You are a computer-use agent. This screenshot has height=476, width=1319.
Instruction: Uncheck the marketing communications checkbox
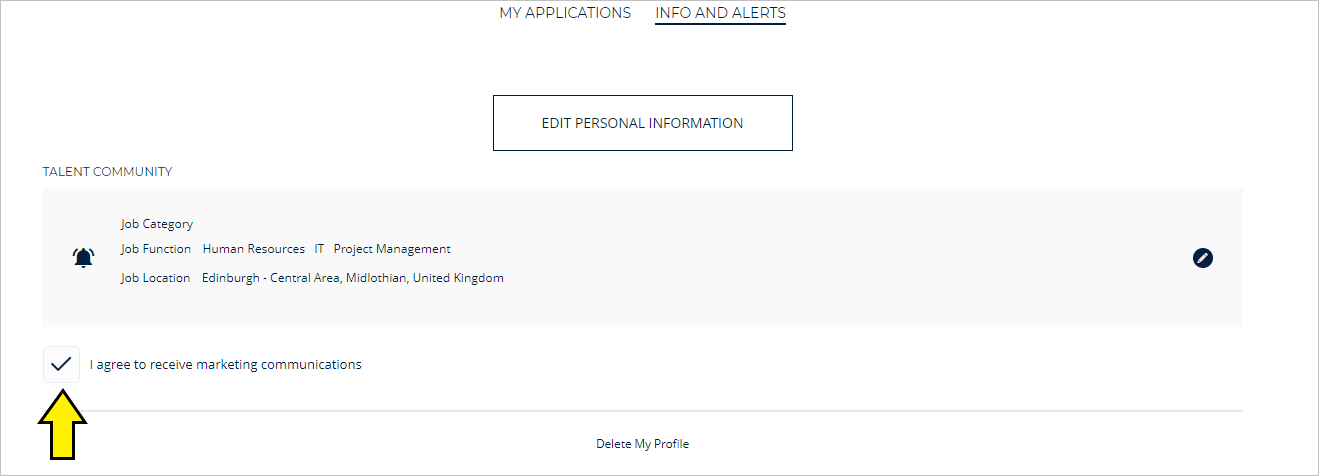61,364
